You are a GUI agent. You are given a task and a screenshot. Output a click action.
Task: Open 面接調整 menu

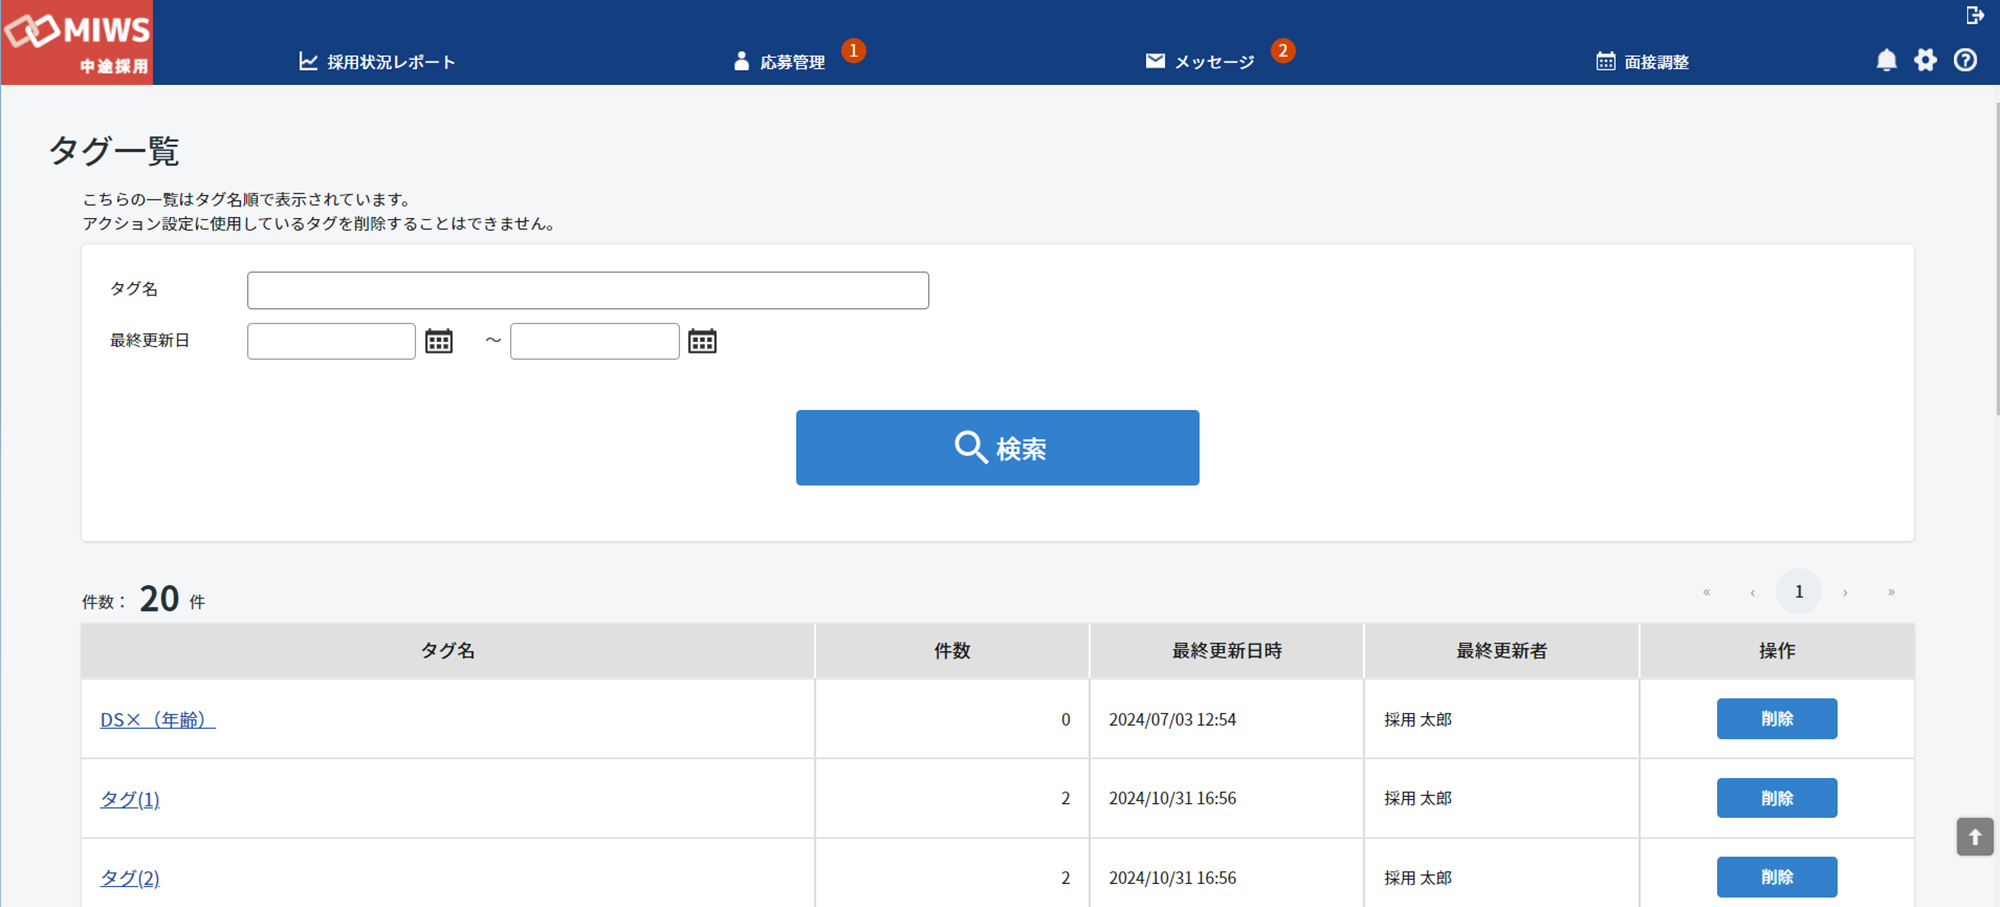1642,62
